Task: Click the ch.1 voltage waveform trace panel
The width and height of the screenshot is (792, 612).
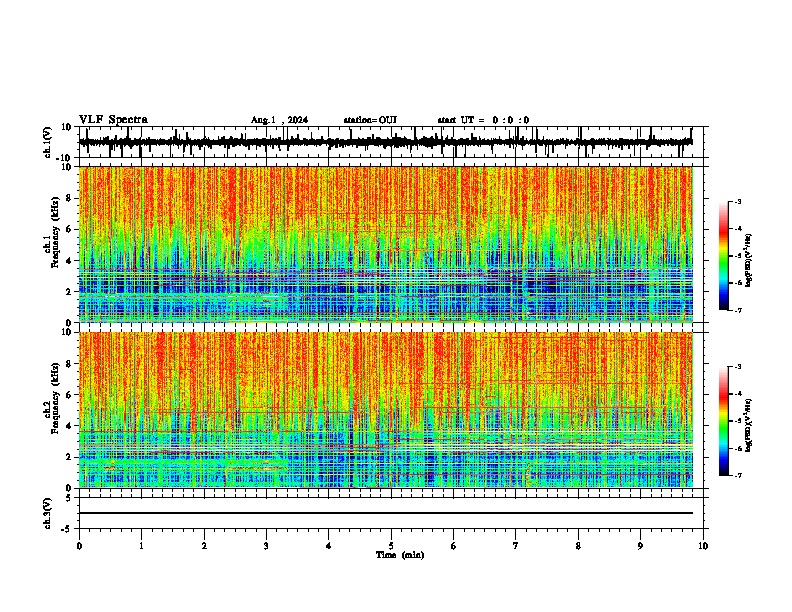Action: pos(390,142)
